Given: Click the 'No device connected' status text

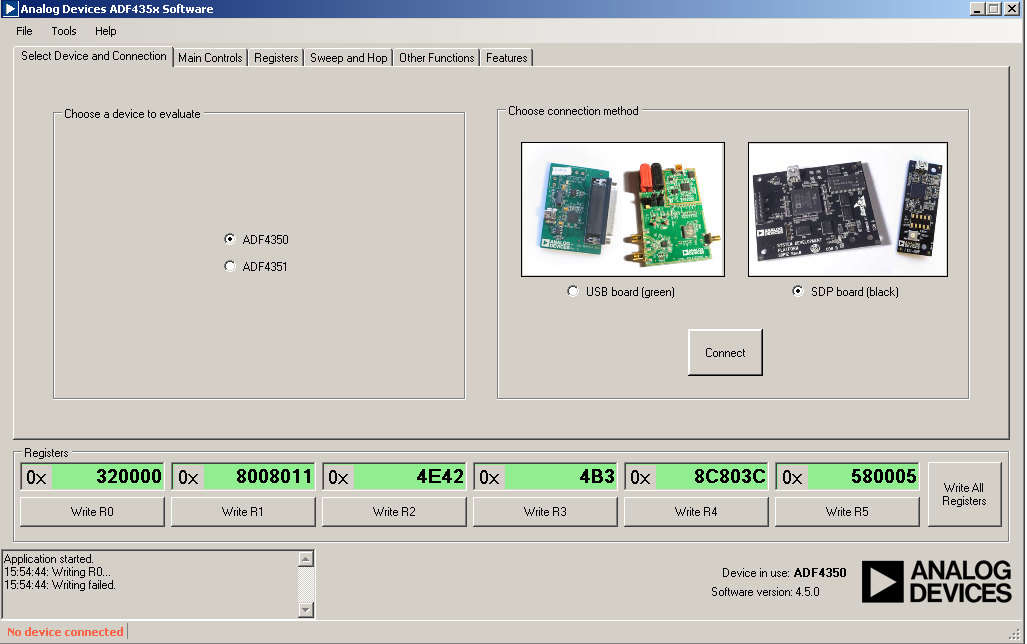Looking at the screenshot, I should pos(65,632).
